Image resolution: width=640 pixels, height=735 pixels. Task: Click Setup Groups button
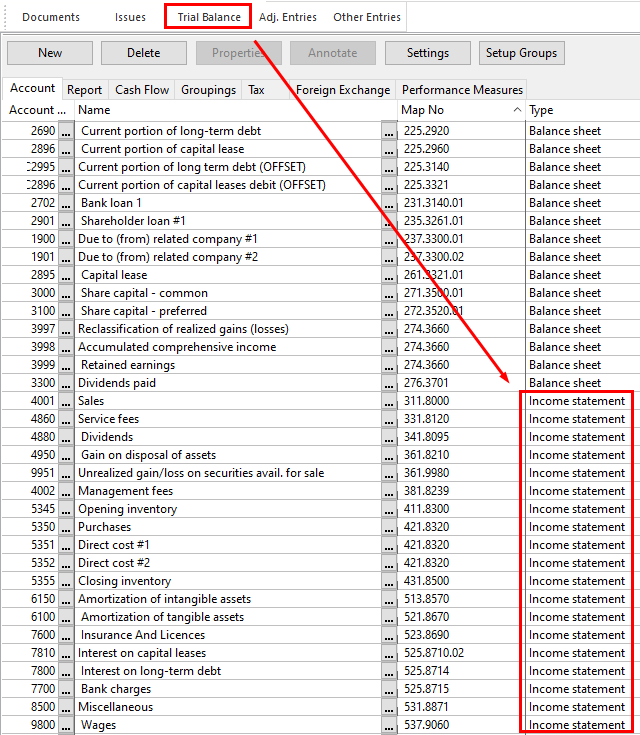[x=521, y=53]
